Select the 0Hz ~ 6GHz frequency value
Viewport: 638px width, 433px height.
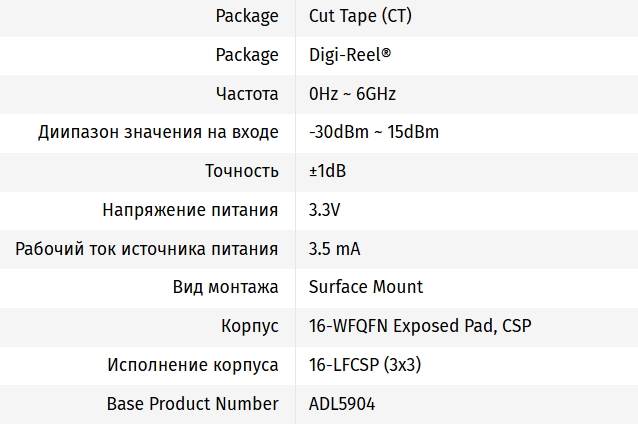click(353, 94)
